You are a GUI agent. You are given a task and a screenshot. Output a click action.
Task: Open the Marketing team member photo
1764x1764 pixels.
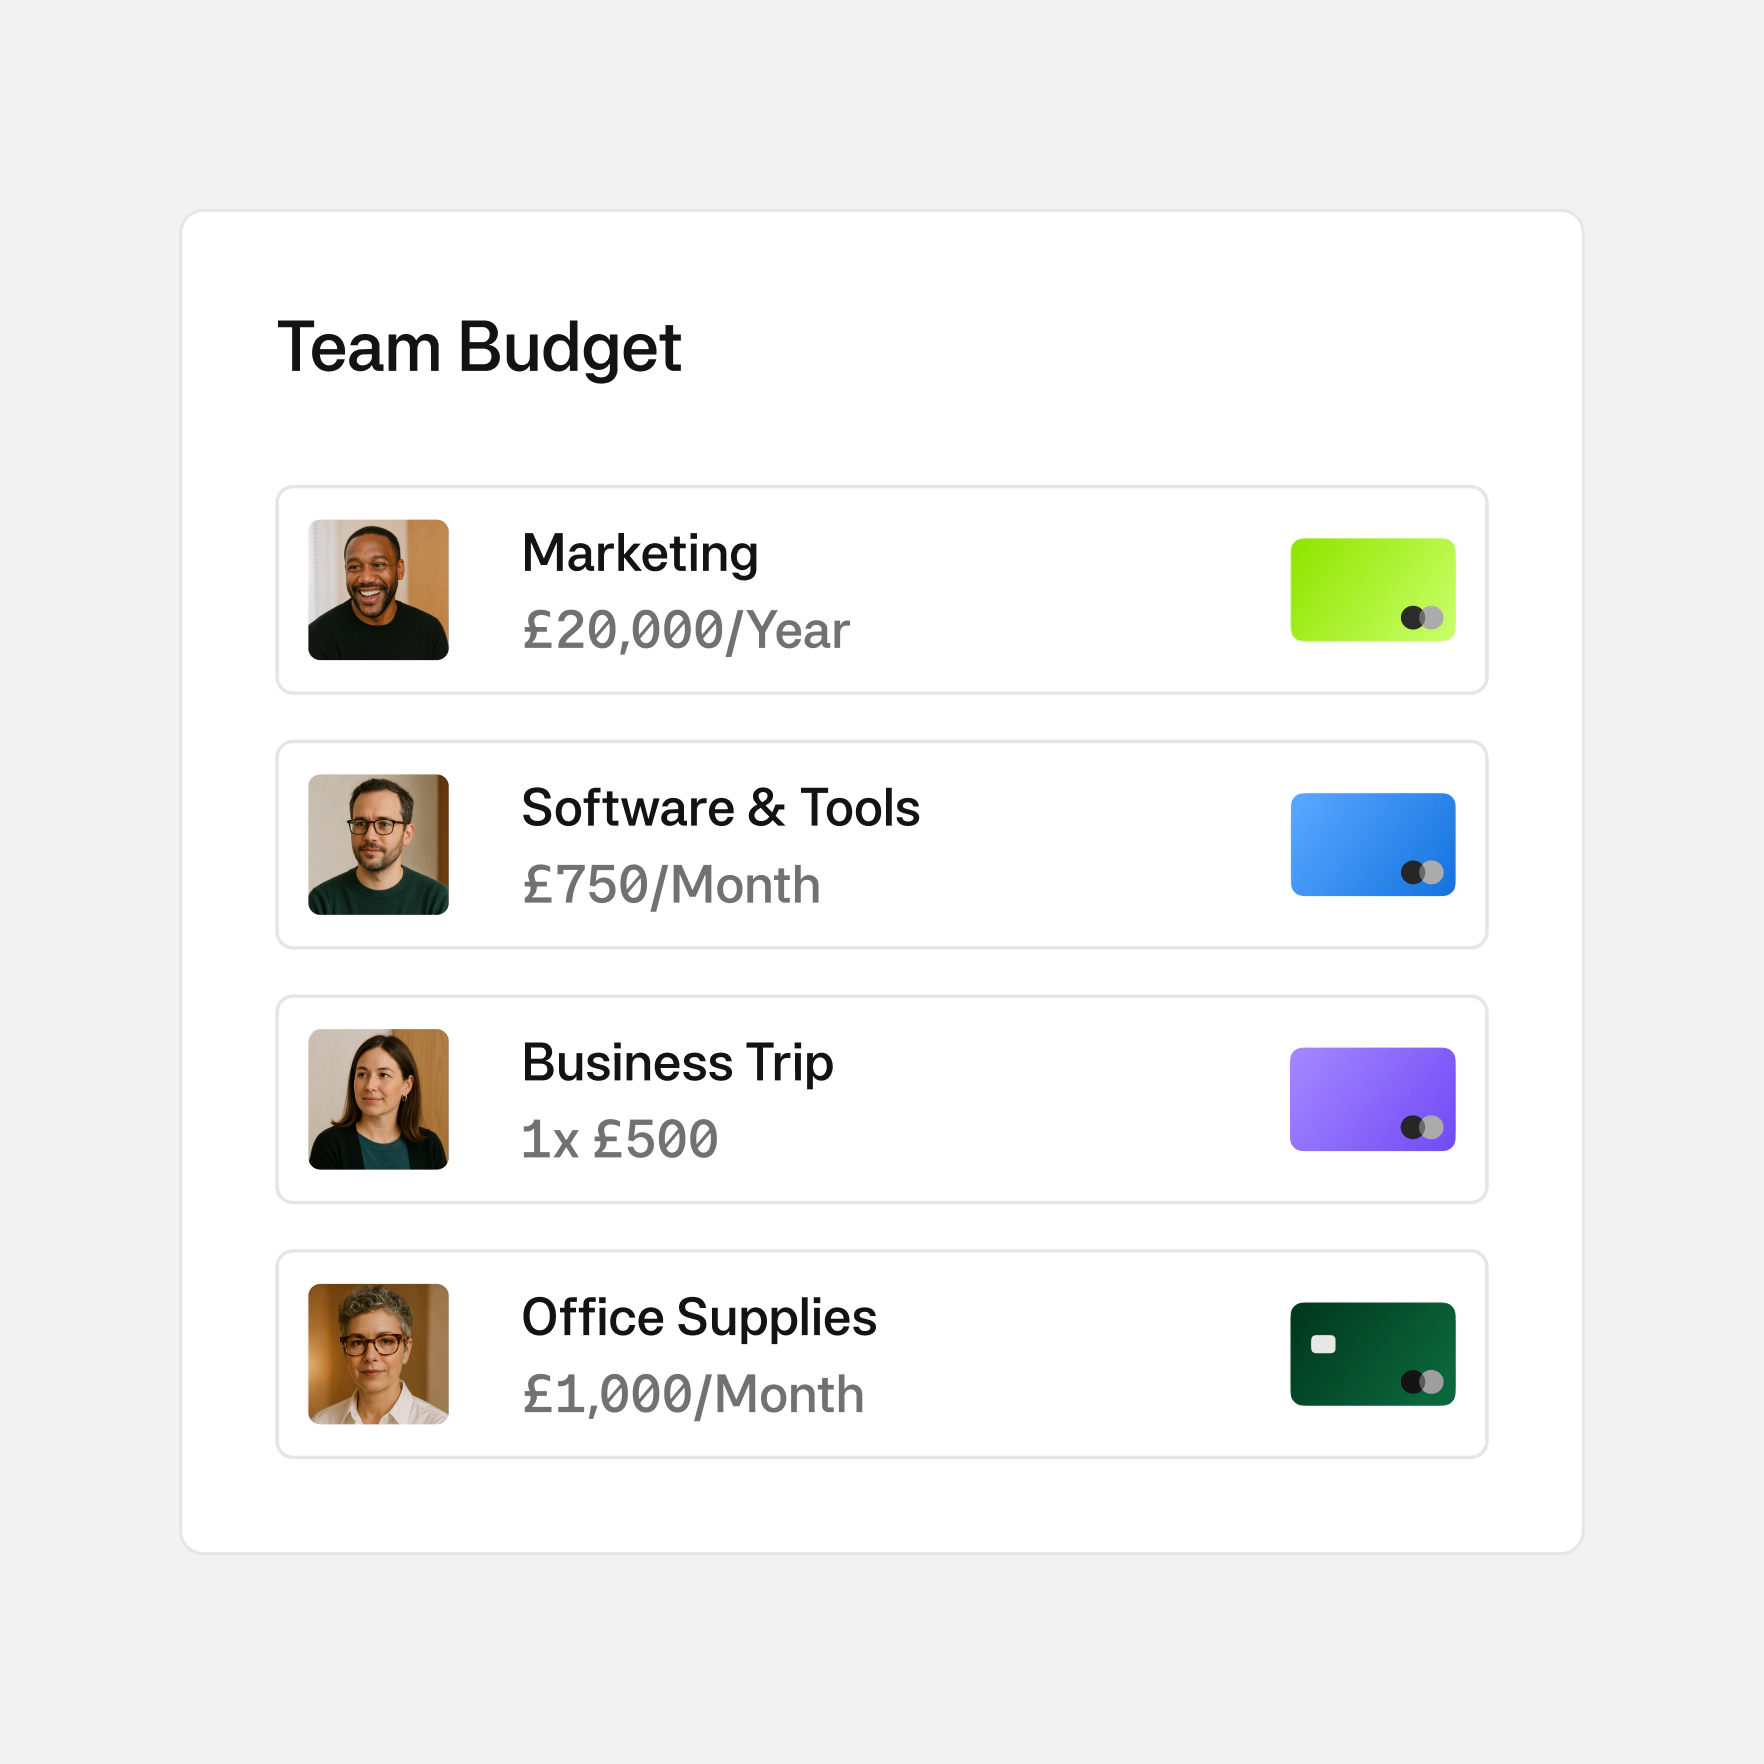(378, 590)
